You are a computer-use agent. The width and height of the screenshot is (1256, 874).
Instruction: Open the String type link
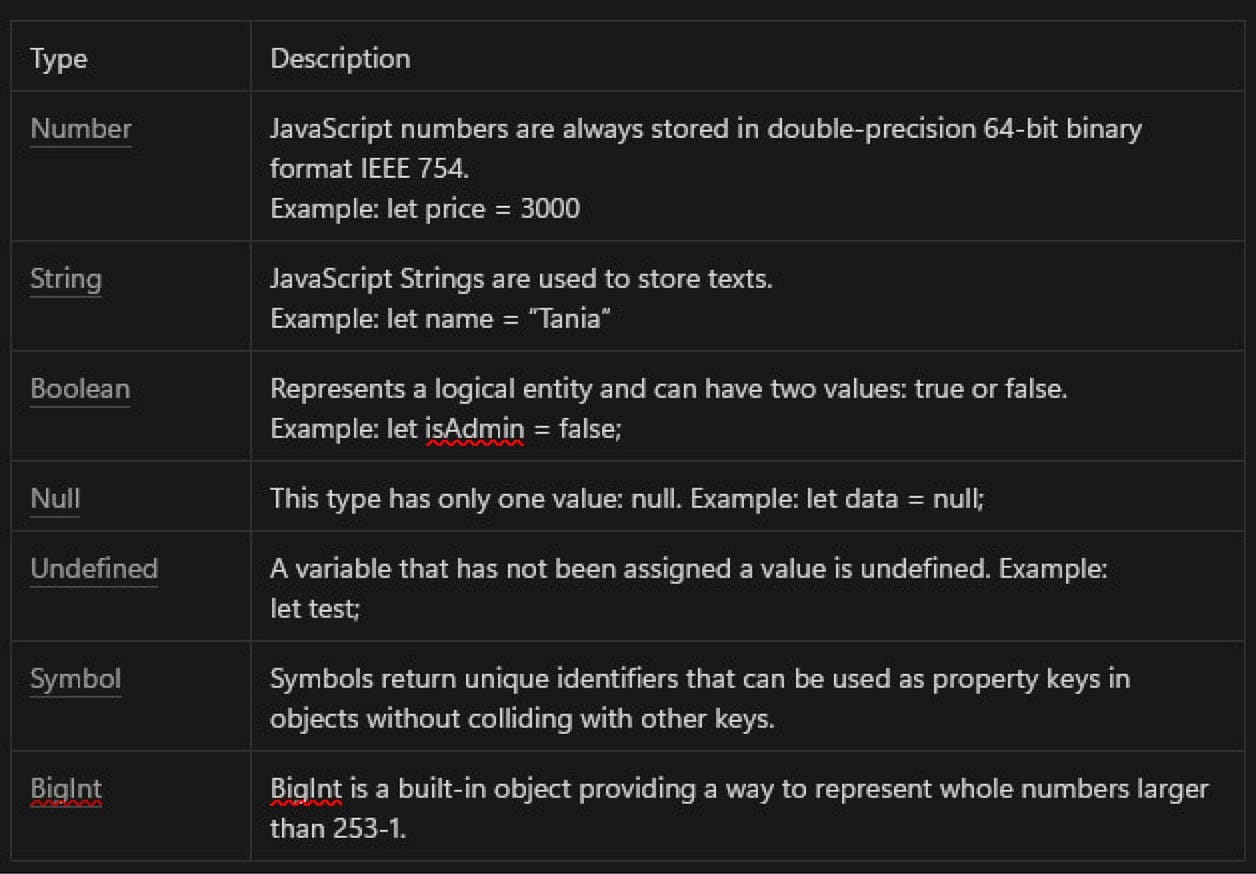pyautogui.click(x=66, y=279)
